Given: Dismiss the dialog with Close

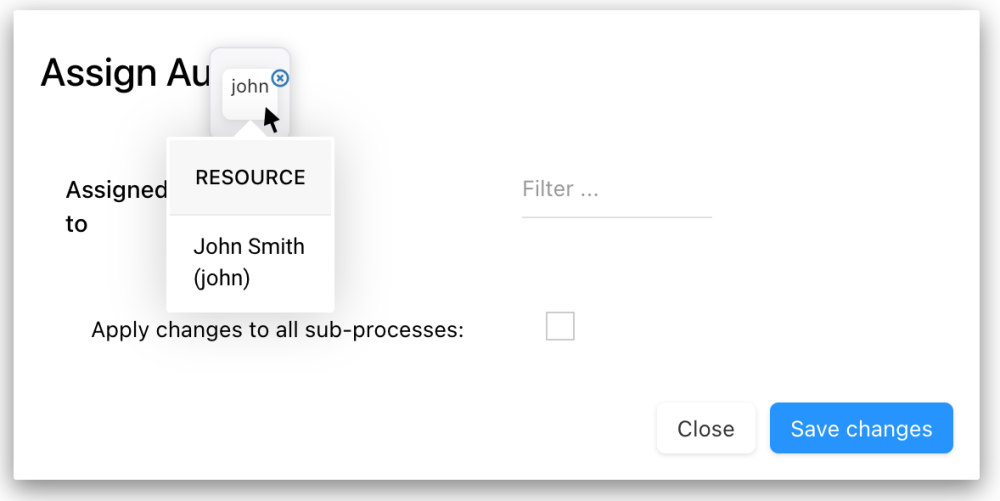Looking at the screenshot, I should [705, 429].
